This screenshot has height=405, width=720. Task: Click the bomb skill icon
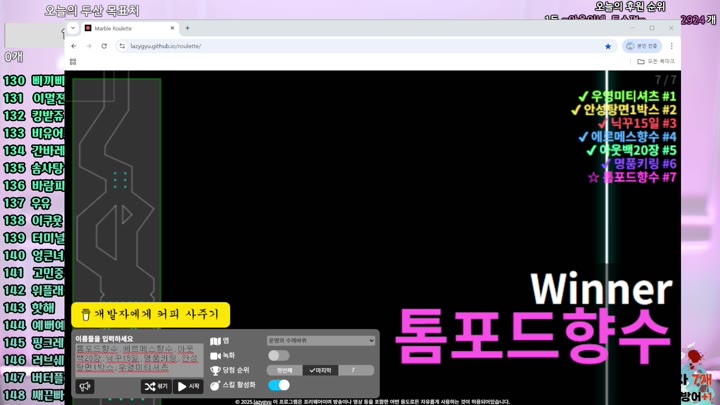[x=215, y=385]
